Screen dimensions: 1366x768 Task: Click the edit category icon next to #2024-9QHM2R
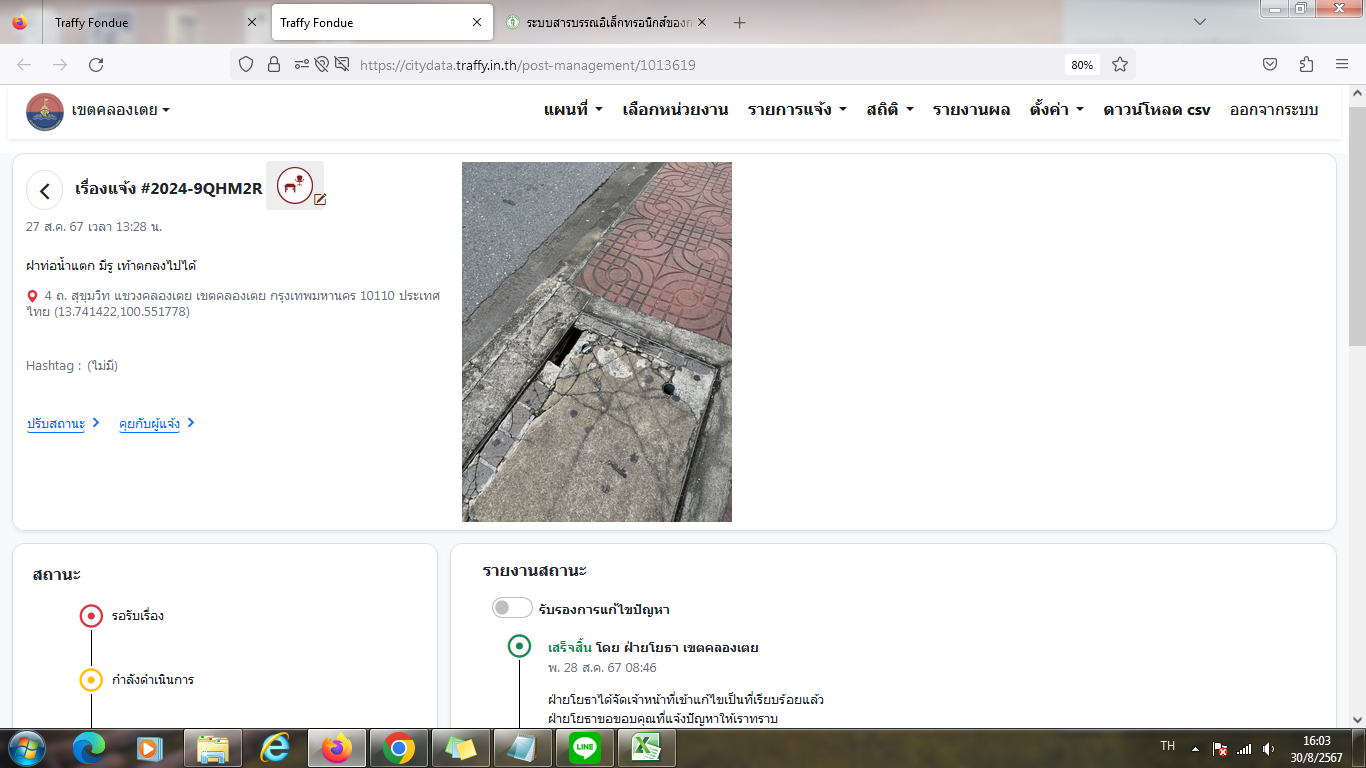point(320,199)
